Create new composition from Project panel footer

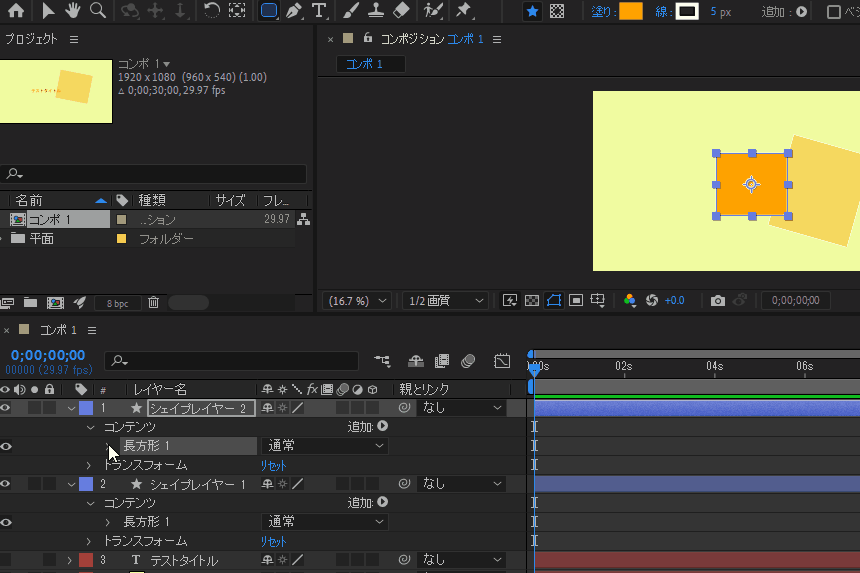pos(55,302)
